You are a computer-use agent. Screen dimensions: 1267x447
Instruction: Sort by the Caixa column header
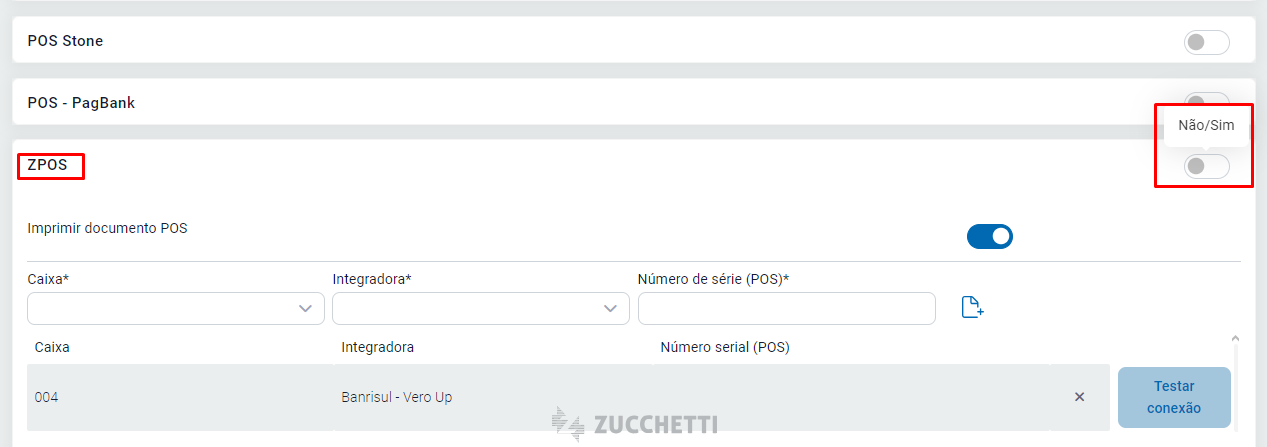(x=52, y=347)
